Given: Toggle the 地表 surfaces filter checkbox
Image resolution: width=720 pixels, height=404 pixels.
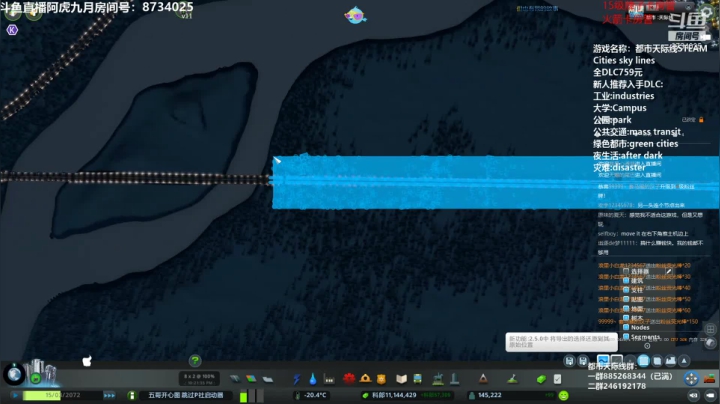Looking at the screenshot, I should pyautogui.click(x=626, y=309).
